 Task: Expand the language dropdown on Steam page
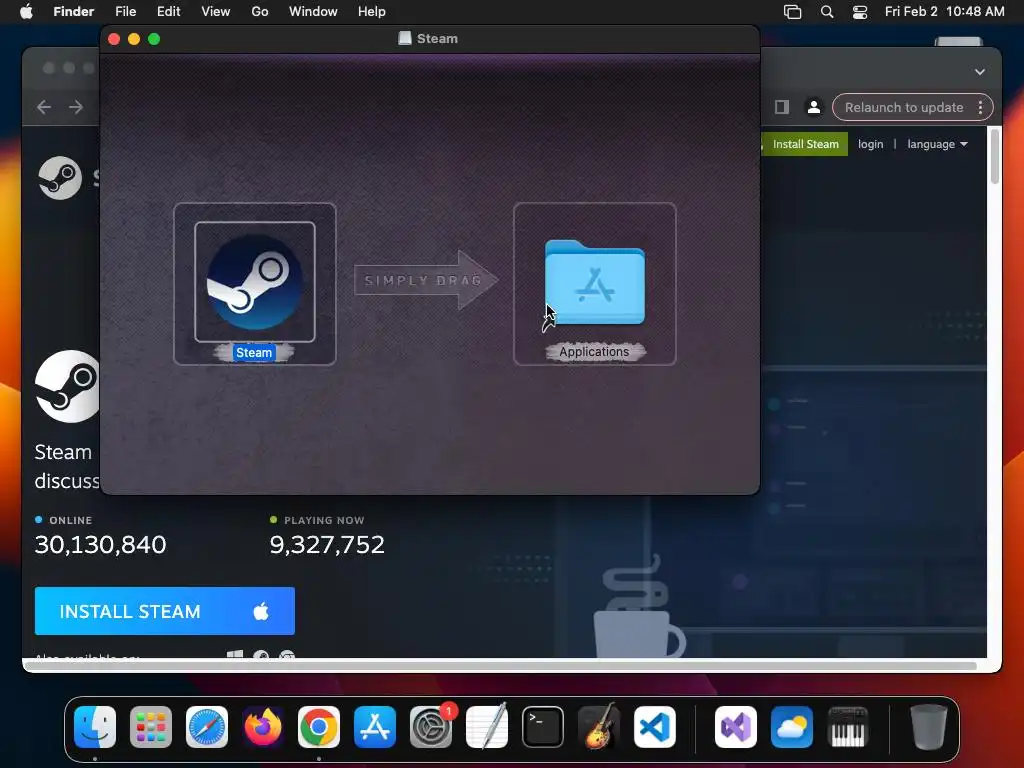coord(937,144)
